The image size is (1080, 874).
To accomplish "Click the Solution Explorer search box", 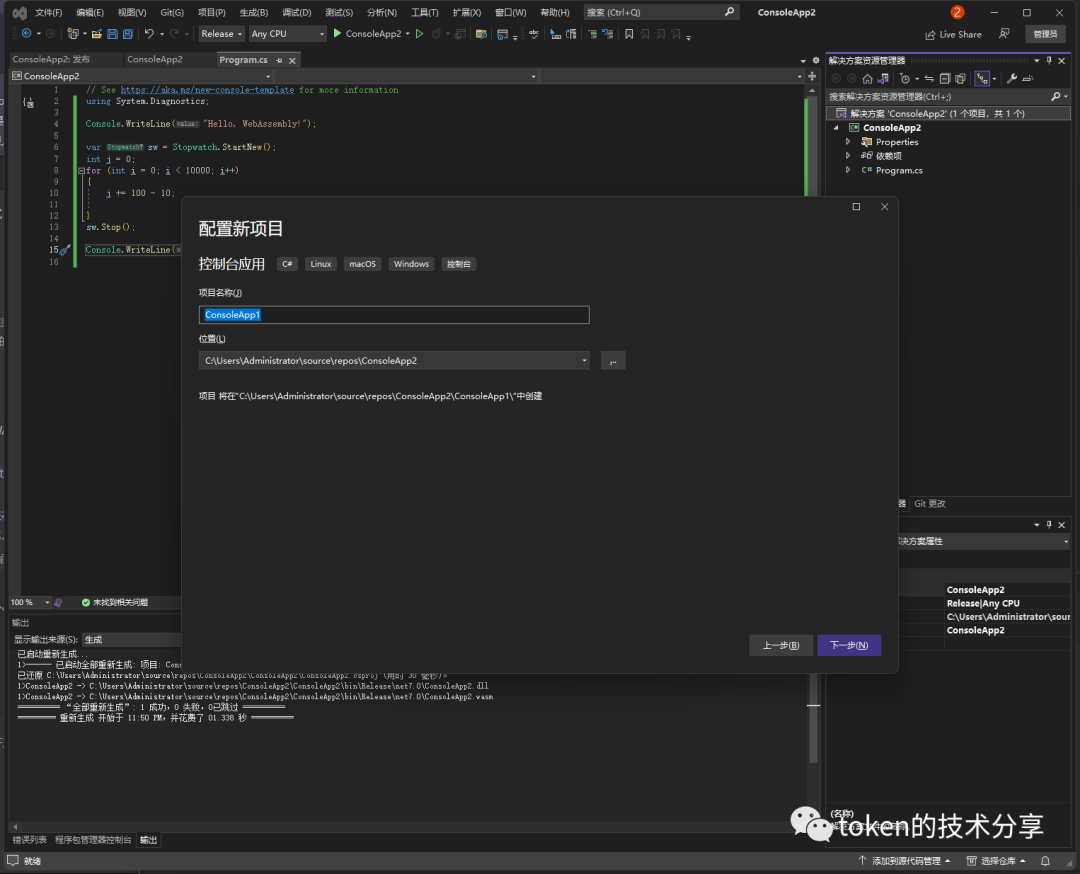I will (947, 97).
